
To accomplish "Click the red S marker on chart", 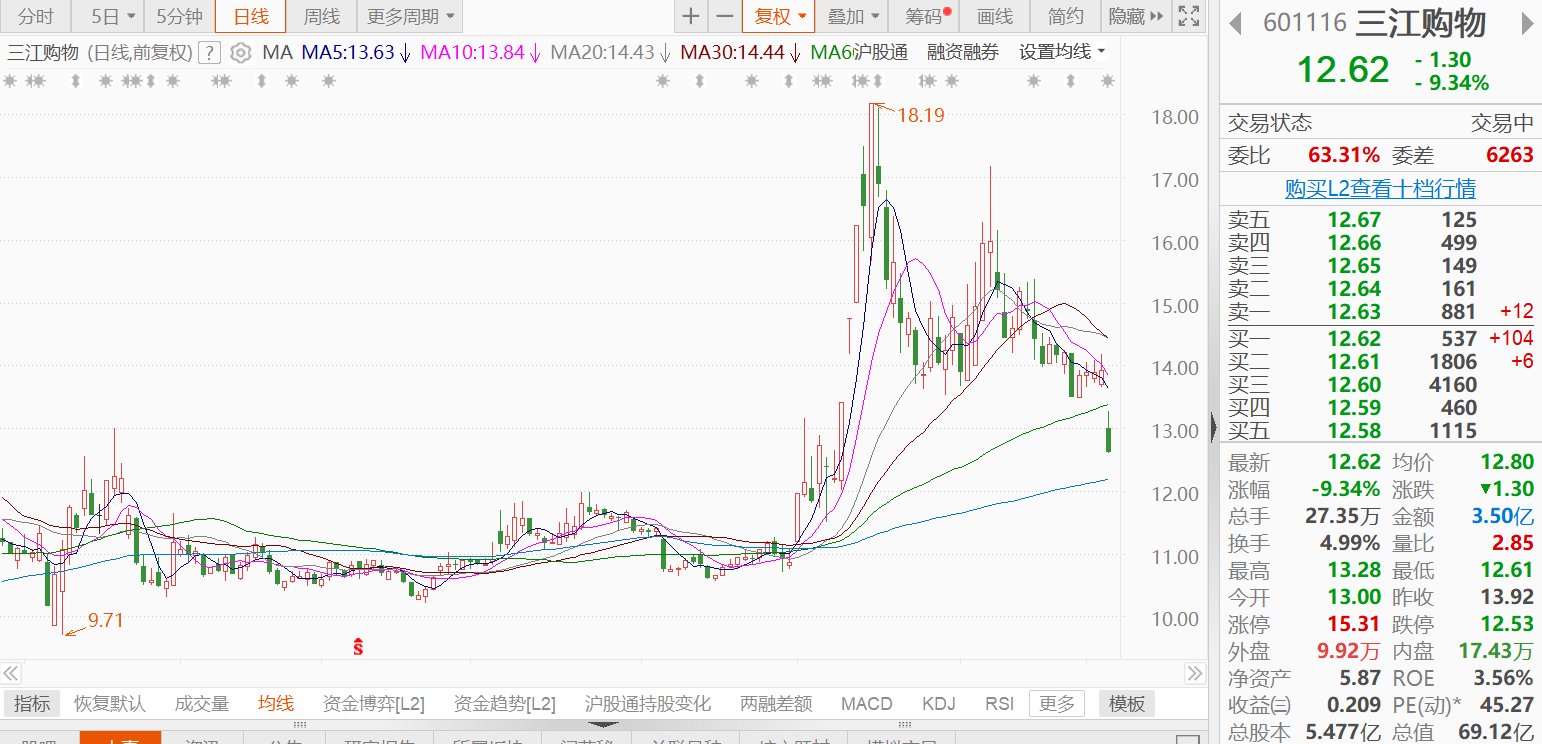I will tap(358, 647).
